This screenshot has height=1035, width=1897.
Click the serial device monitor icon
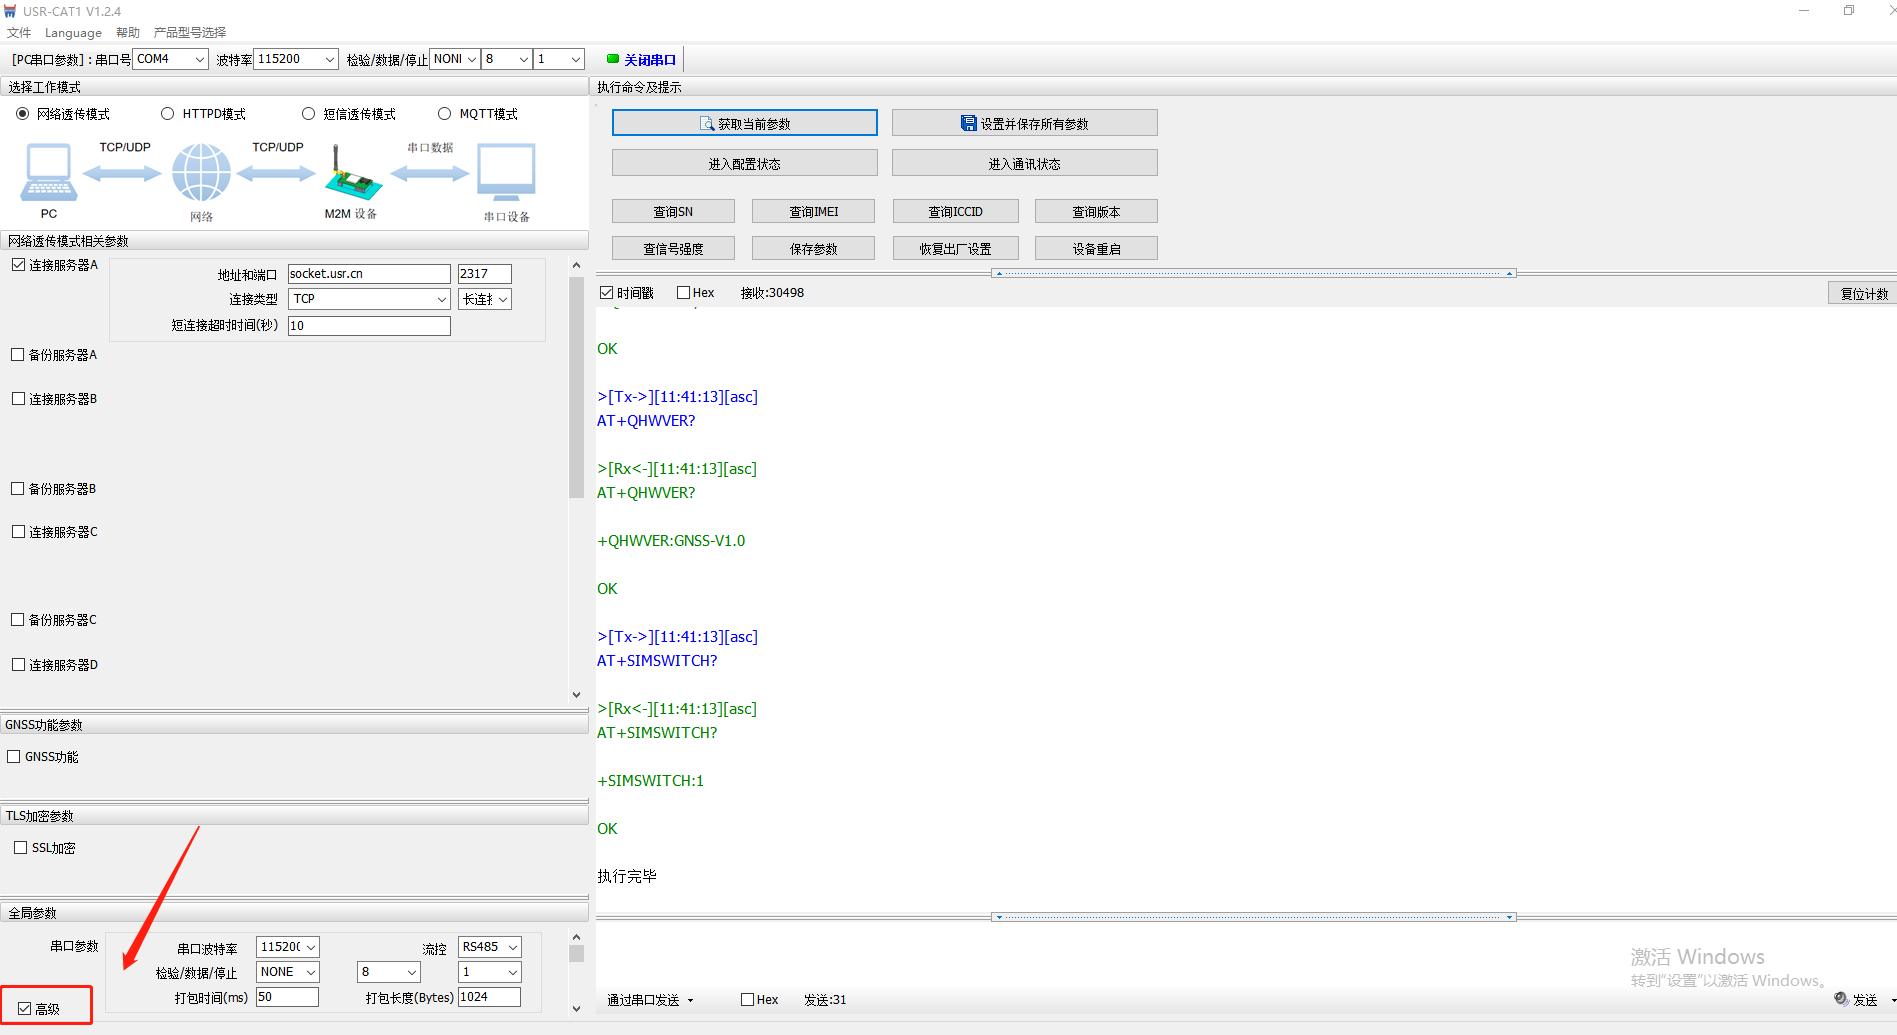tap(506, 172)
